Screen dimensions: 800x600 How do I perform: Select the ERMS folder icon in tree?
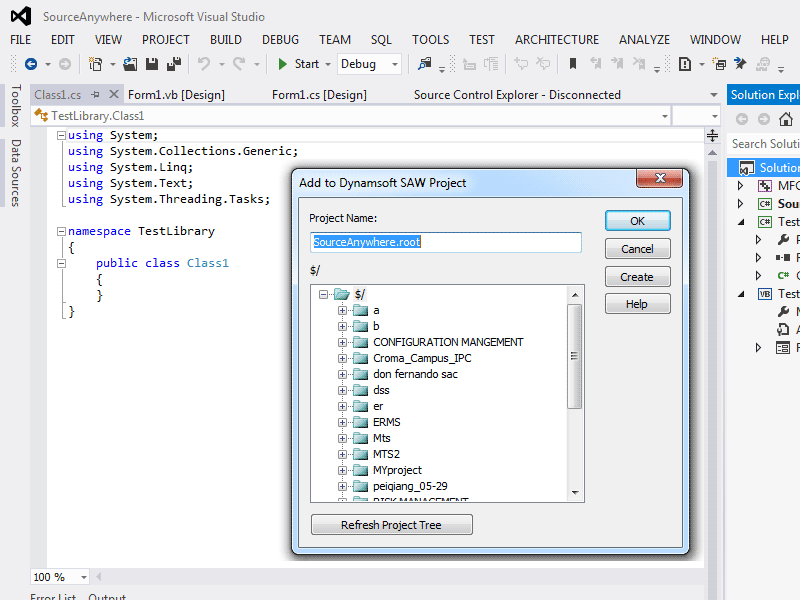coord(361,422)
